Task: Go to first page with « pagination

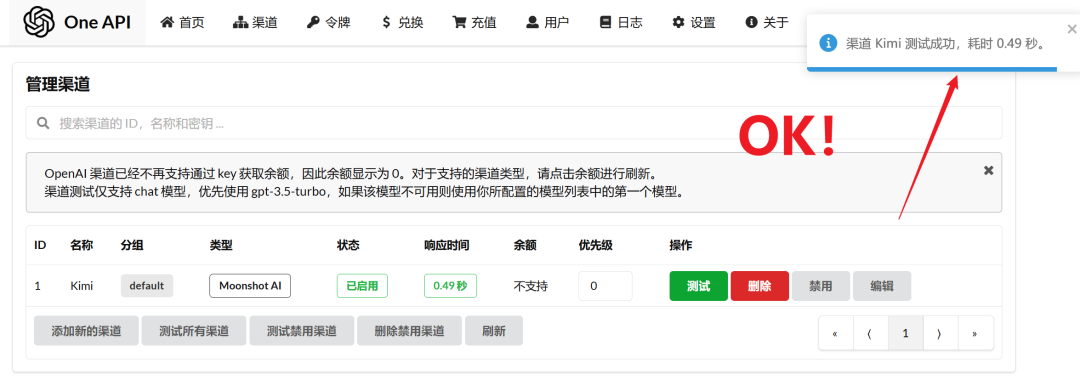Action: coord(835,333)
